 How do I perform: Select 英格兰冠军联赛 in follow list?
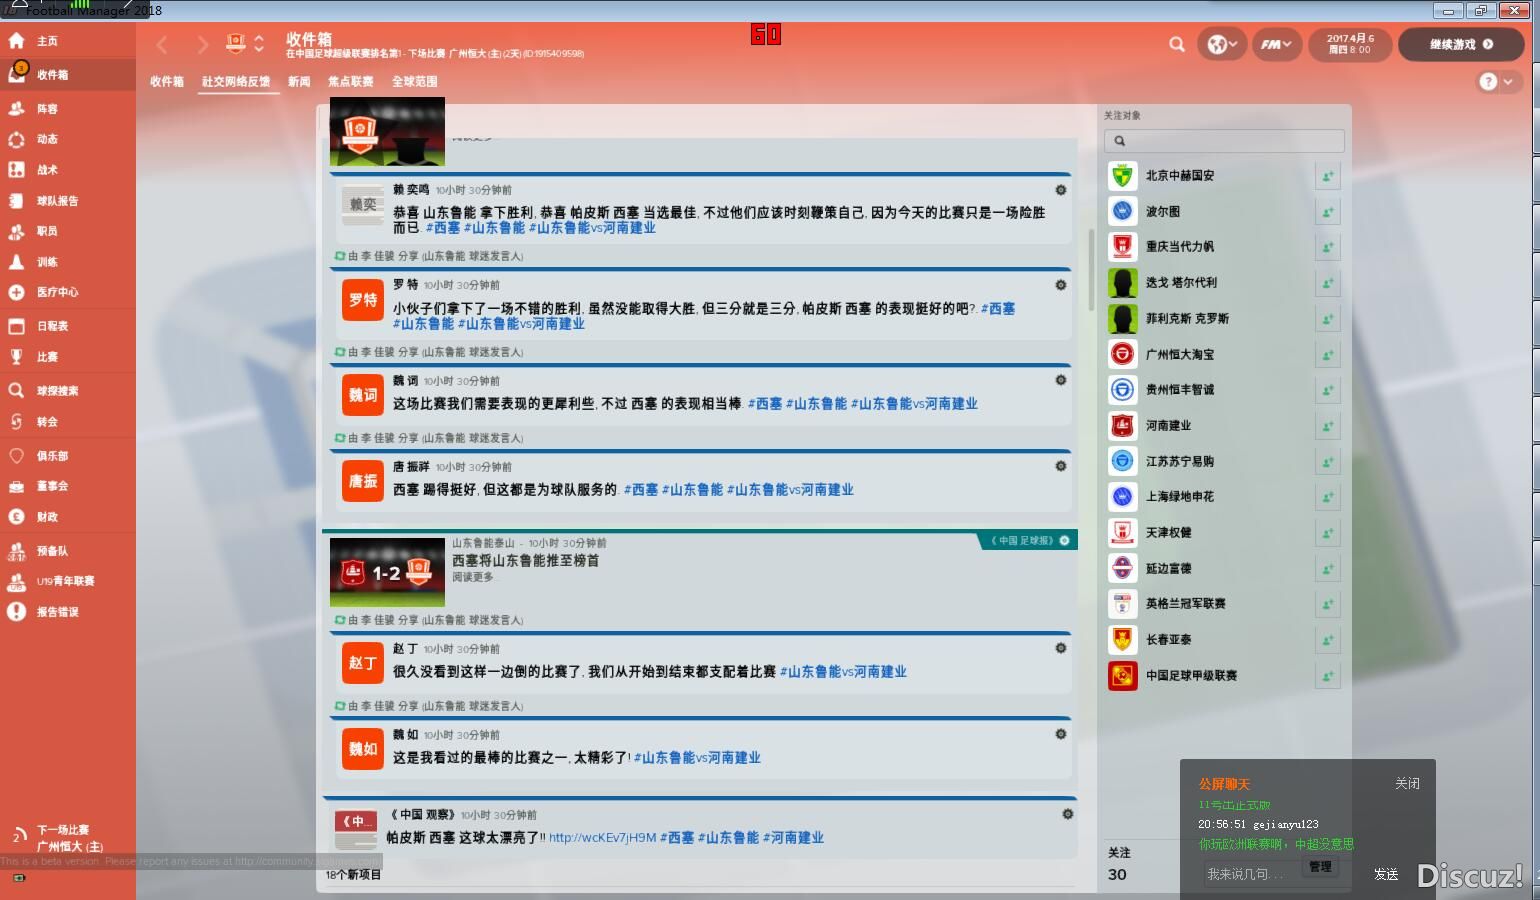tap(1185, 604)
